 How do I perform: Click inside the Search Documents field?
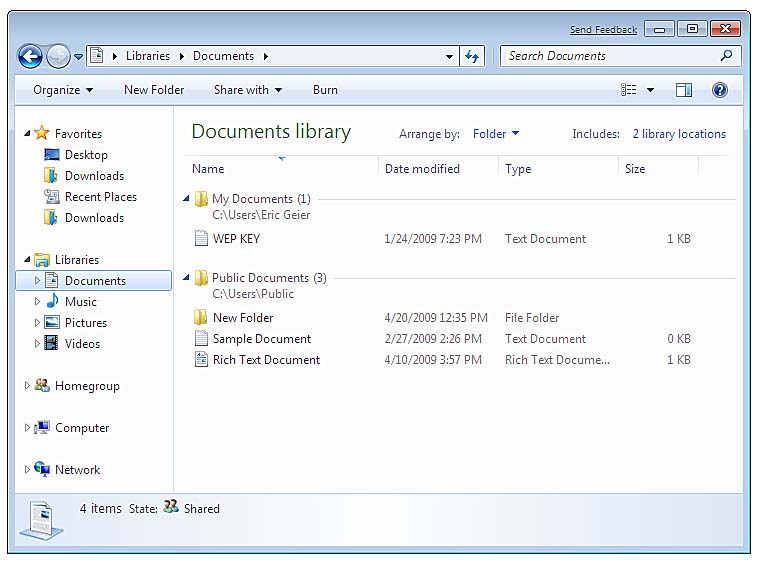[610, 56]
